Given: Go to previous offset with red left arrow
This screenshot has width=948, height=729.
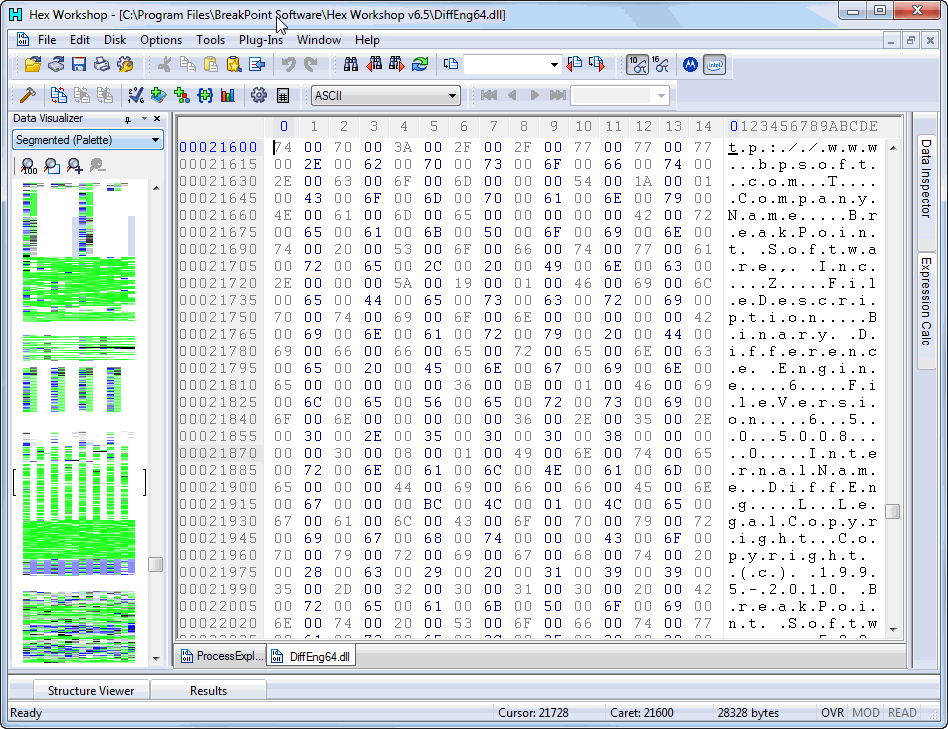Looking at the screenshot, I should coord(574,64).
